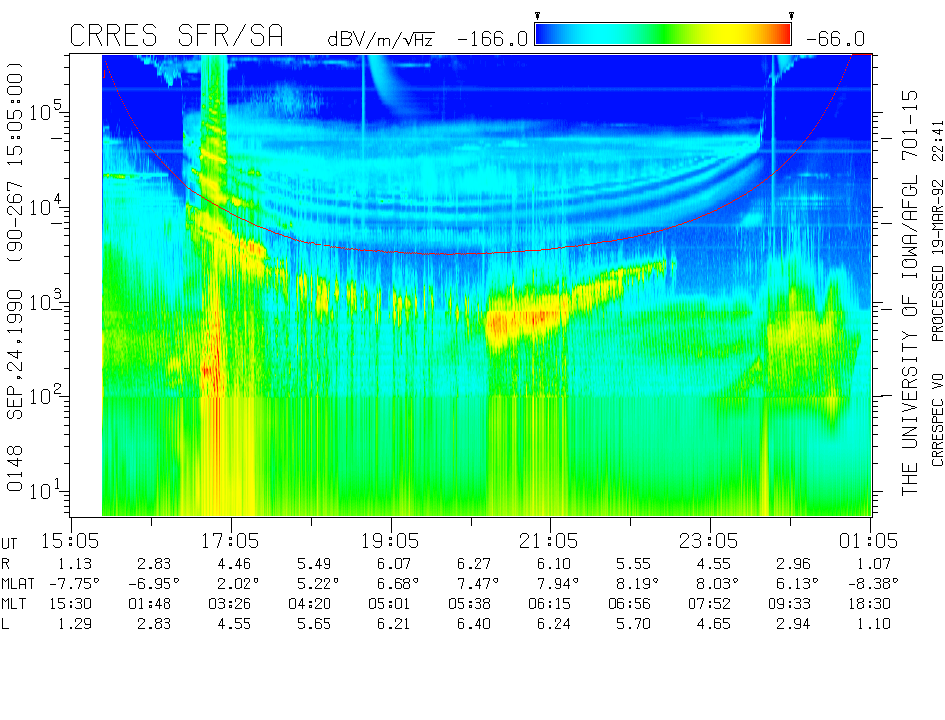Click the dBV/m/√Hz units label

380,39
